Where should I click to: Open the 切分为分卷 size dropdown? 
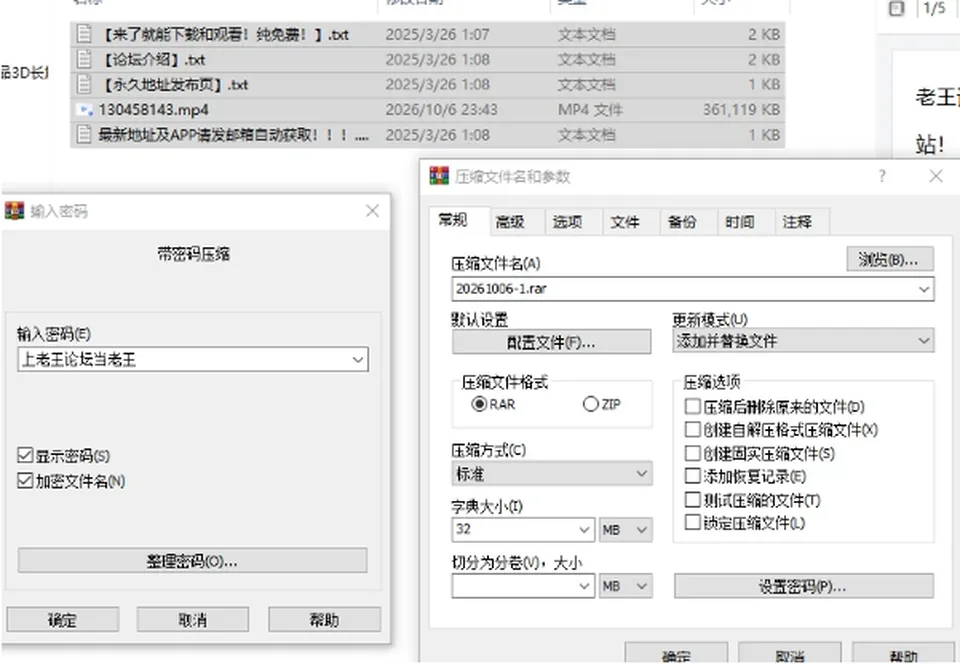[x=585, y=586]
